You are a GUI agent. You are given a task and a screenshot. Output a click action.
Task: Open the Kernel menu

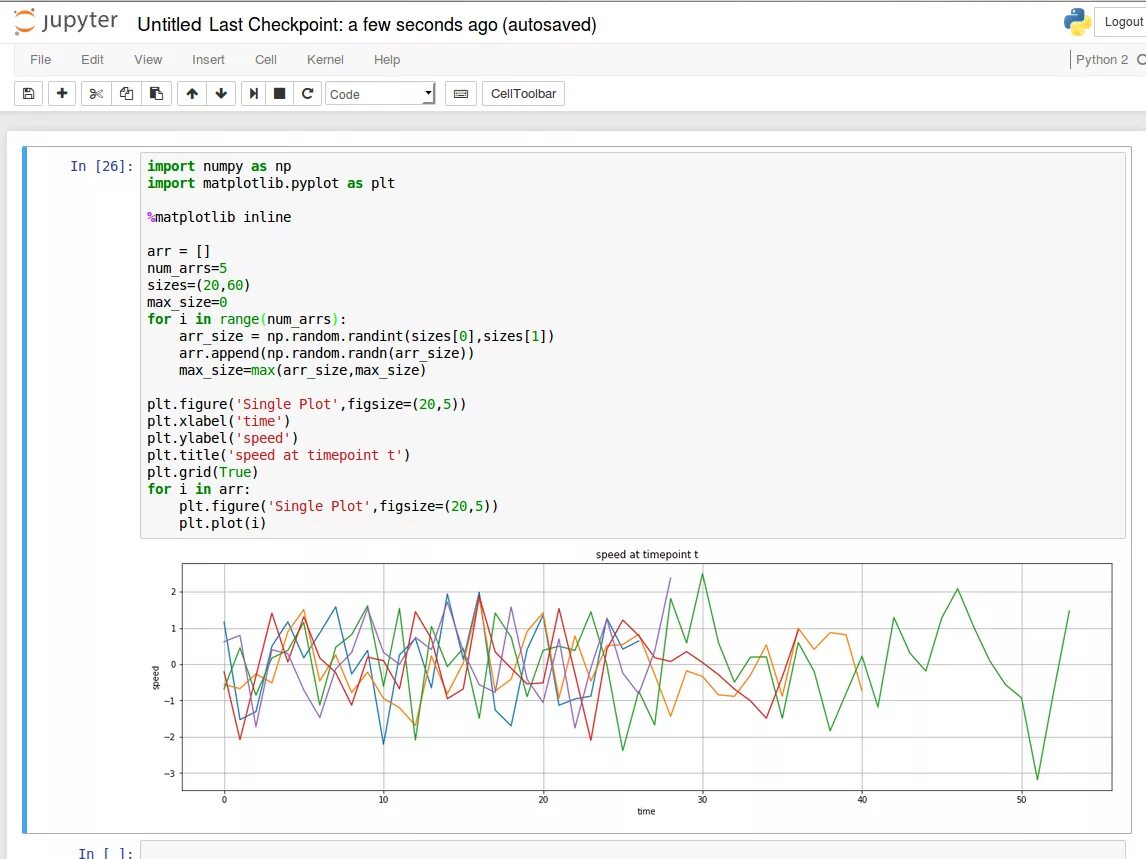(x=325, y=60)
